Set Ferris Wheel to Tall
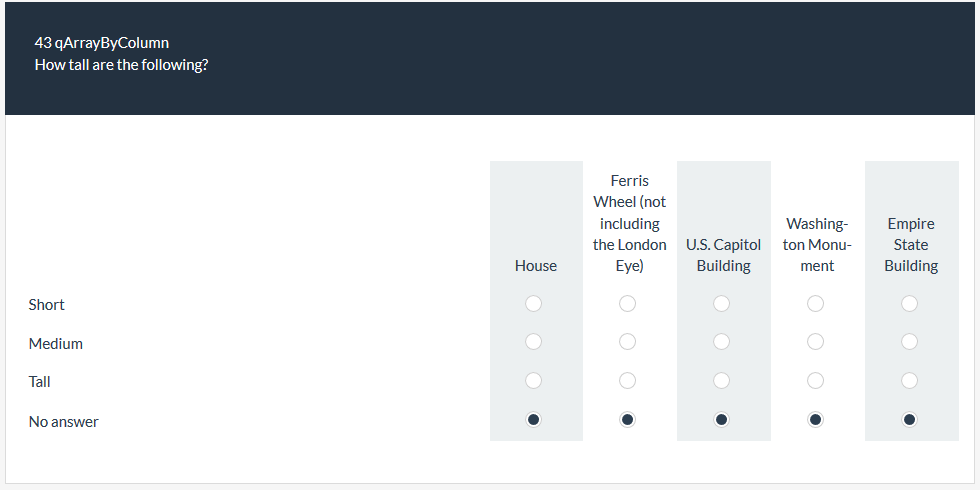Screen dimensions: 980x490 tap(627, 380)
